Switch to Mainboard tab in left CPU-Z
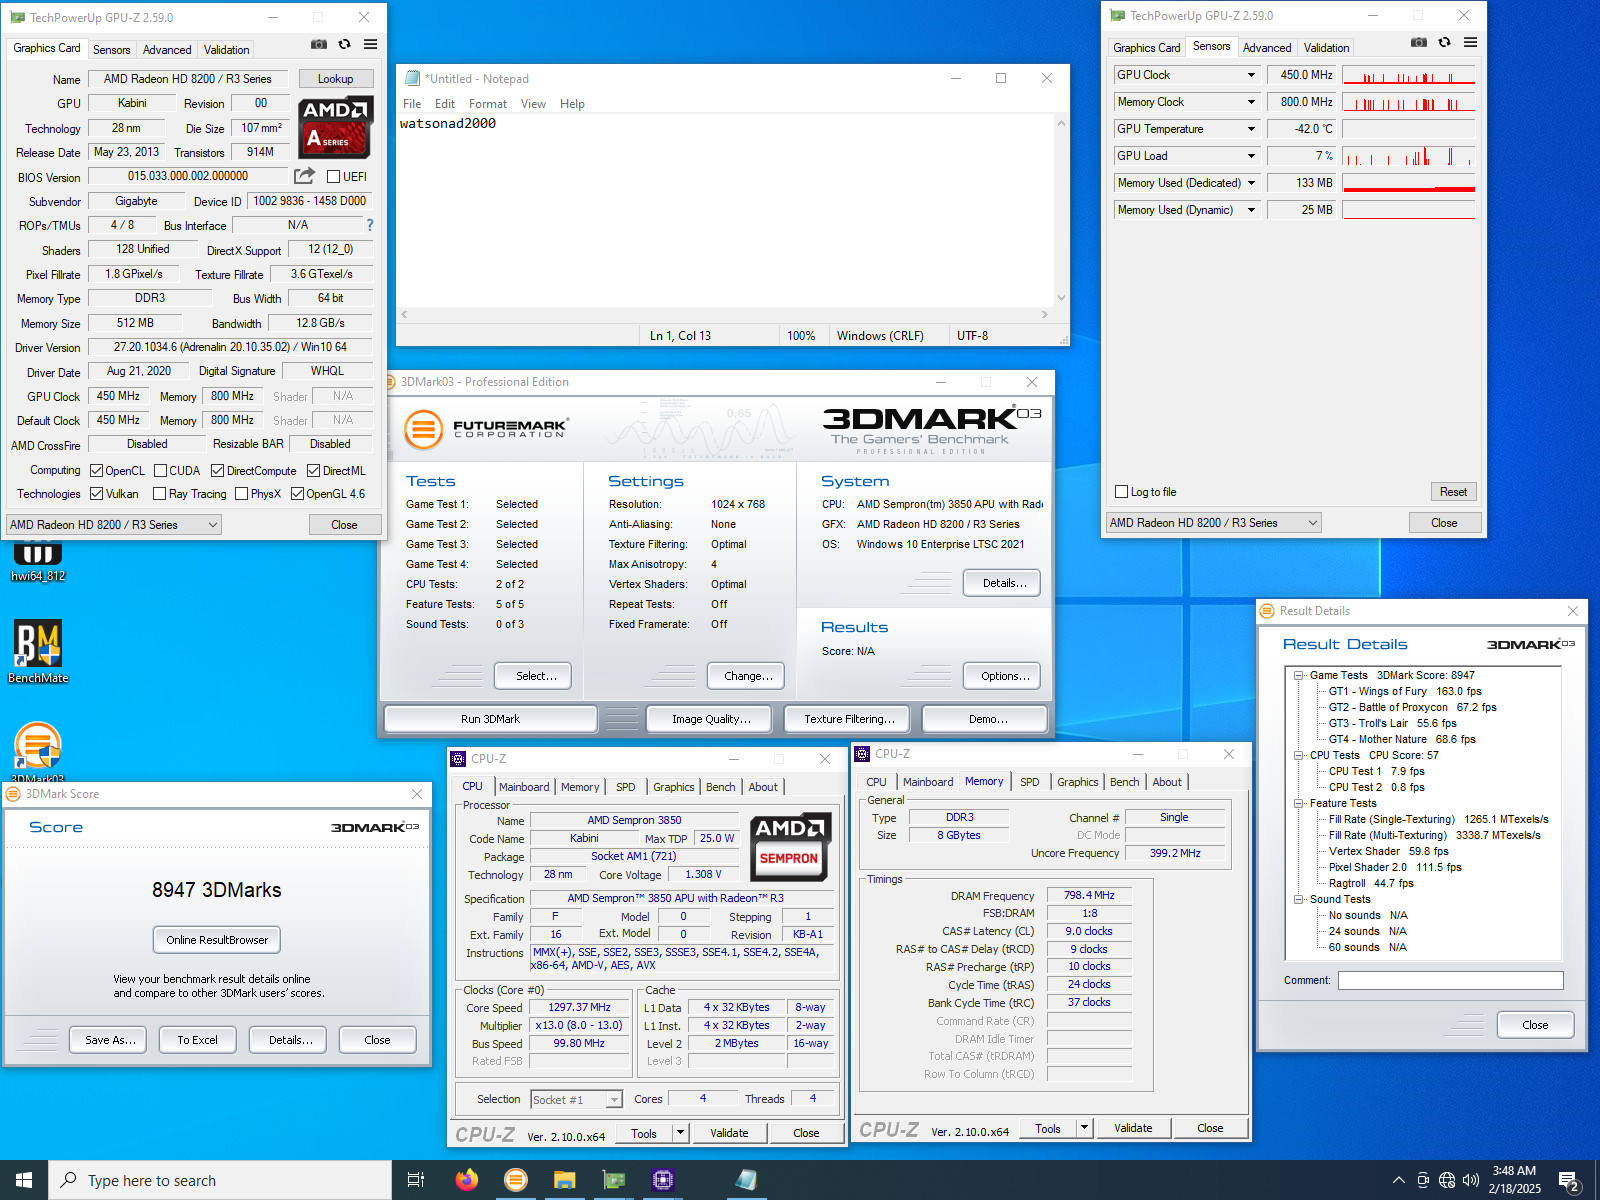 524,787
